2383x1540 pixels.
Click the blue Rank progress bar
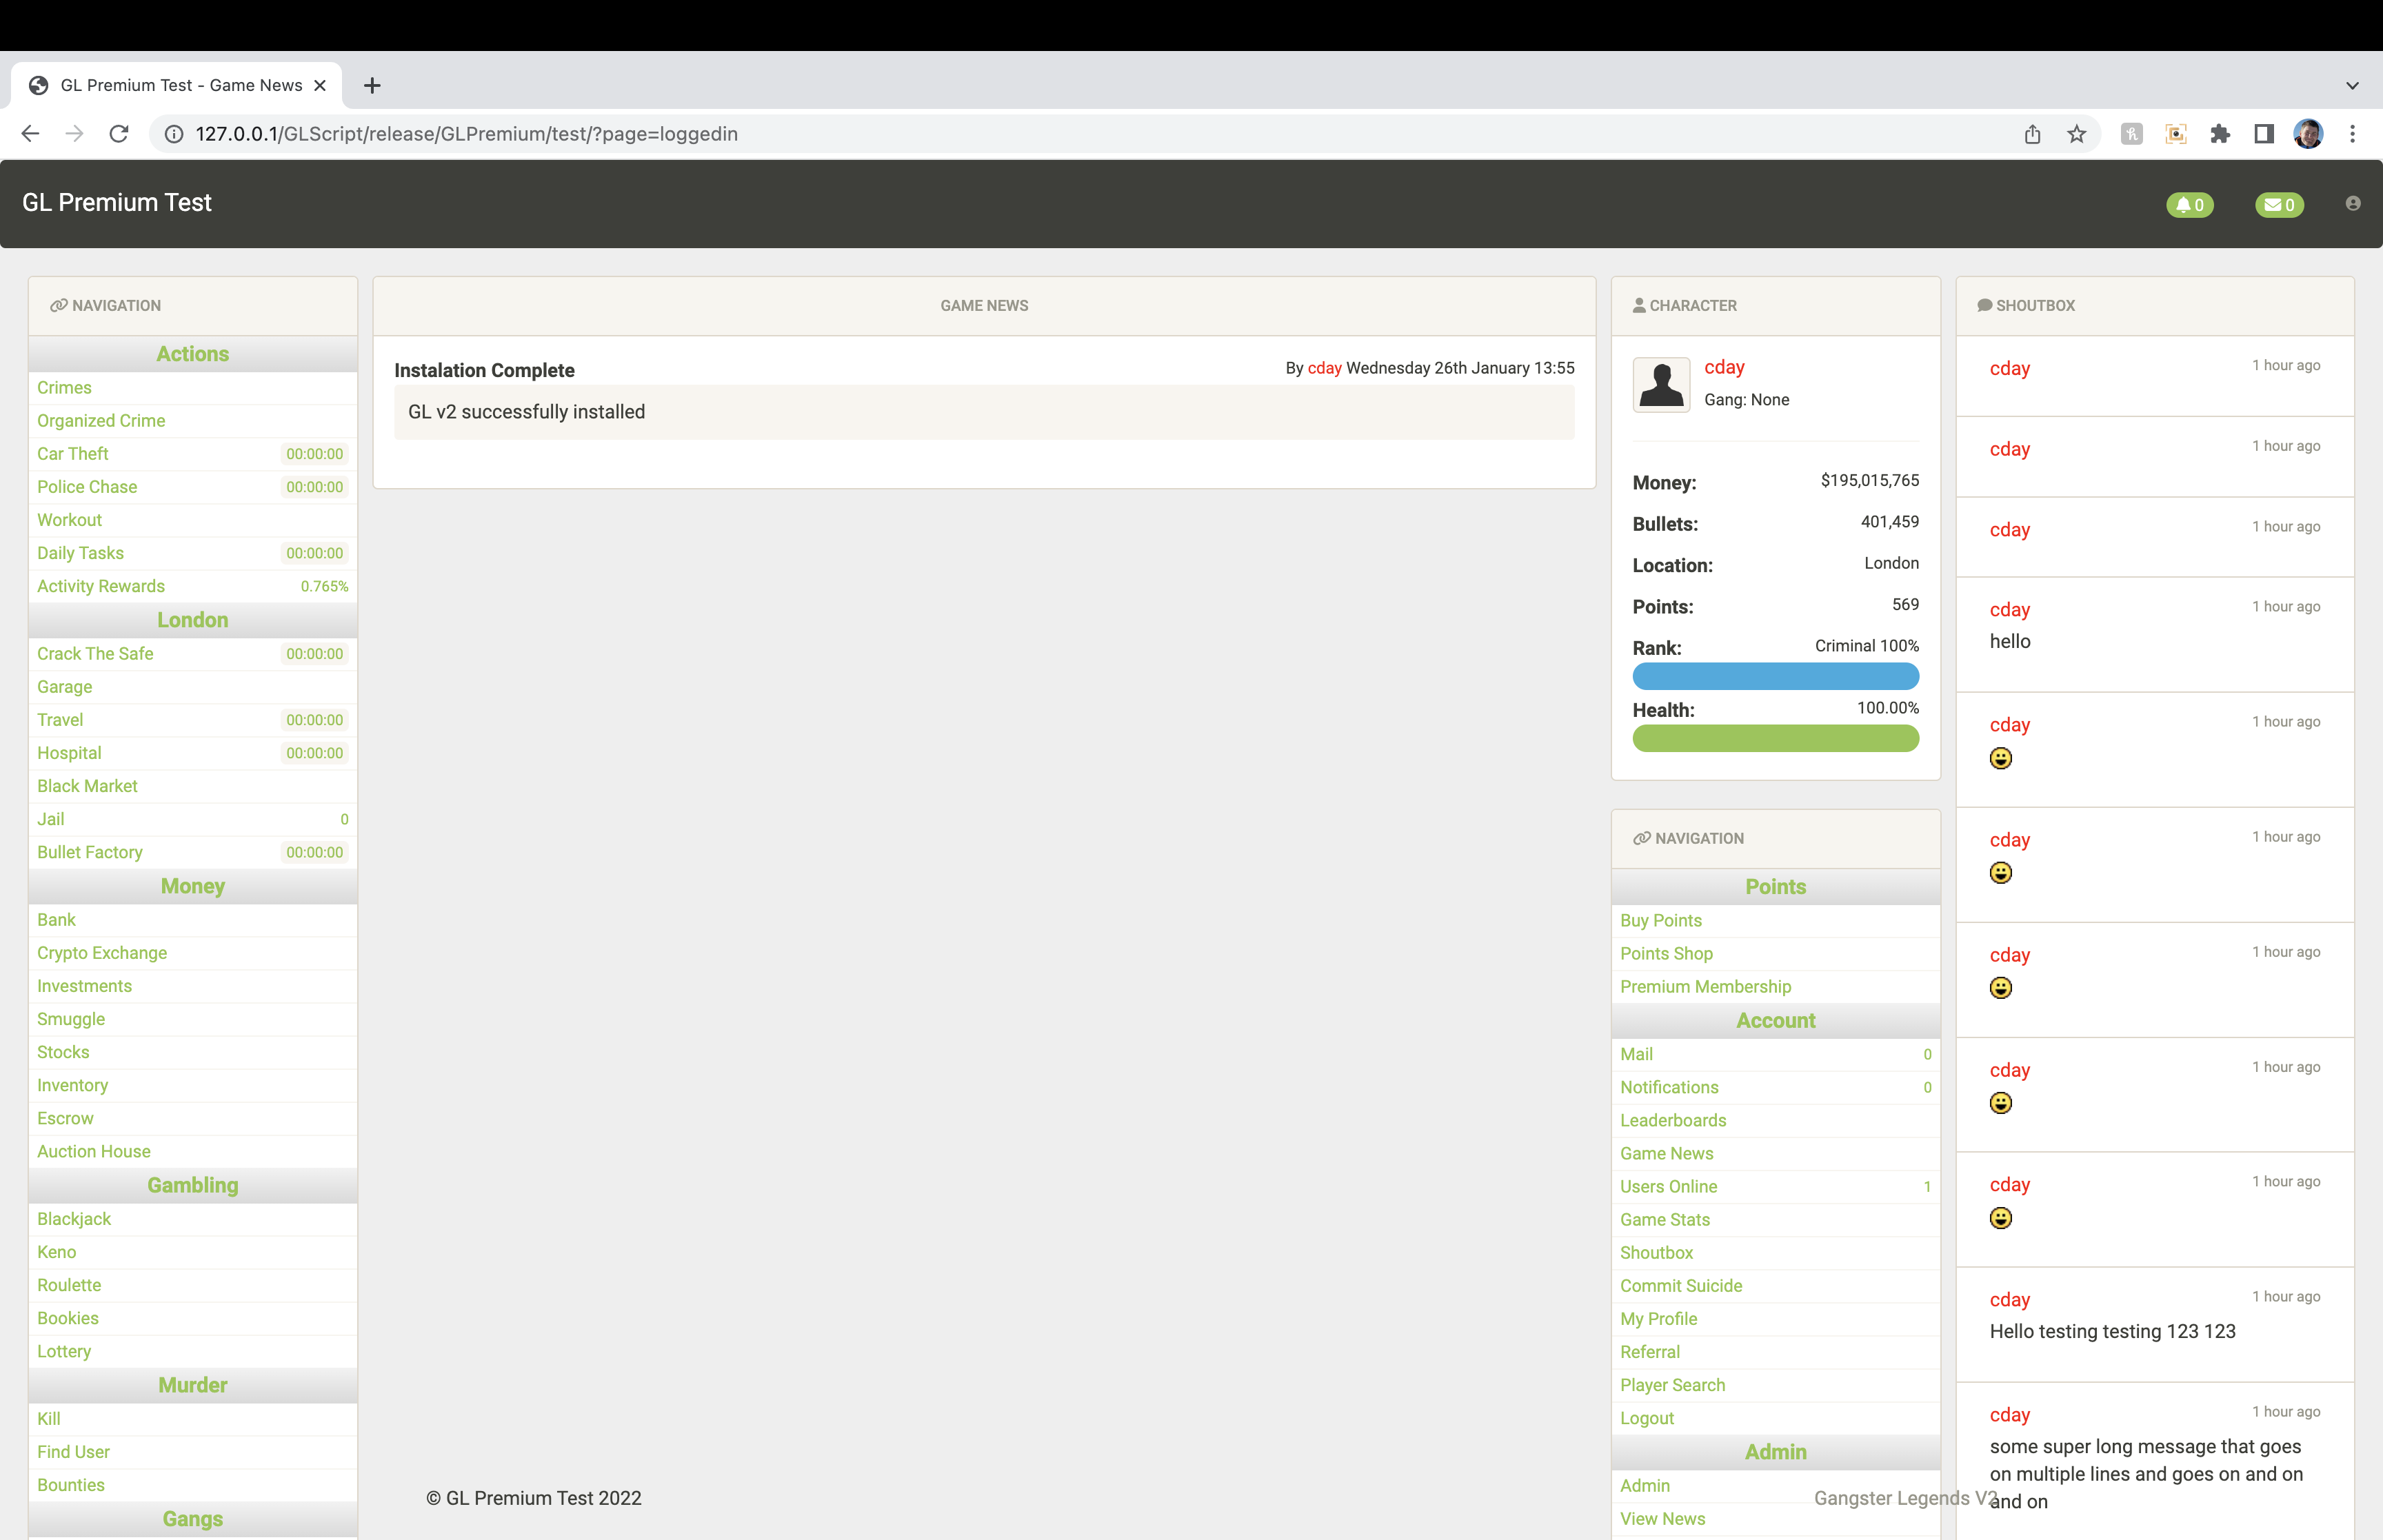1775,677
